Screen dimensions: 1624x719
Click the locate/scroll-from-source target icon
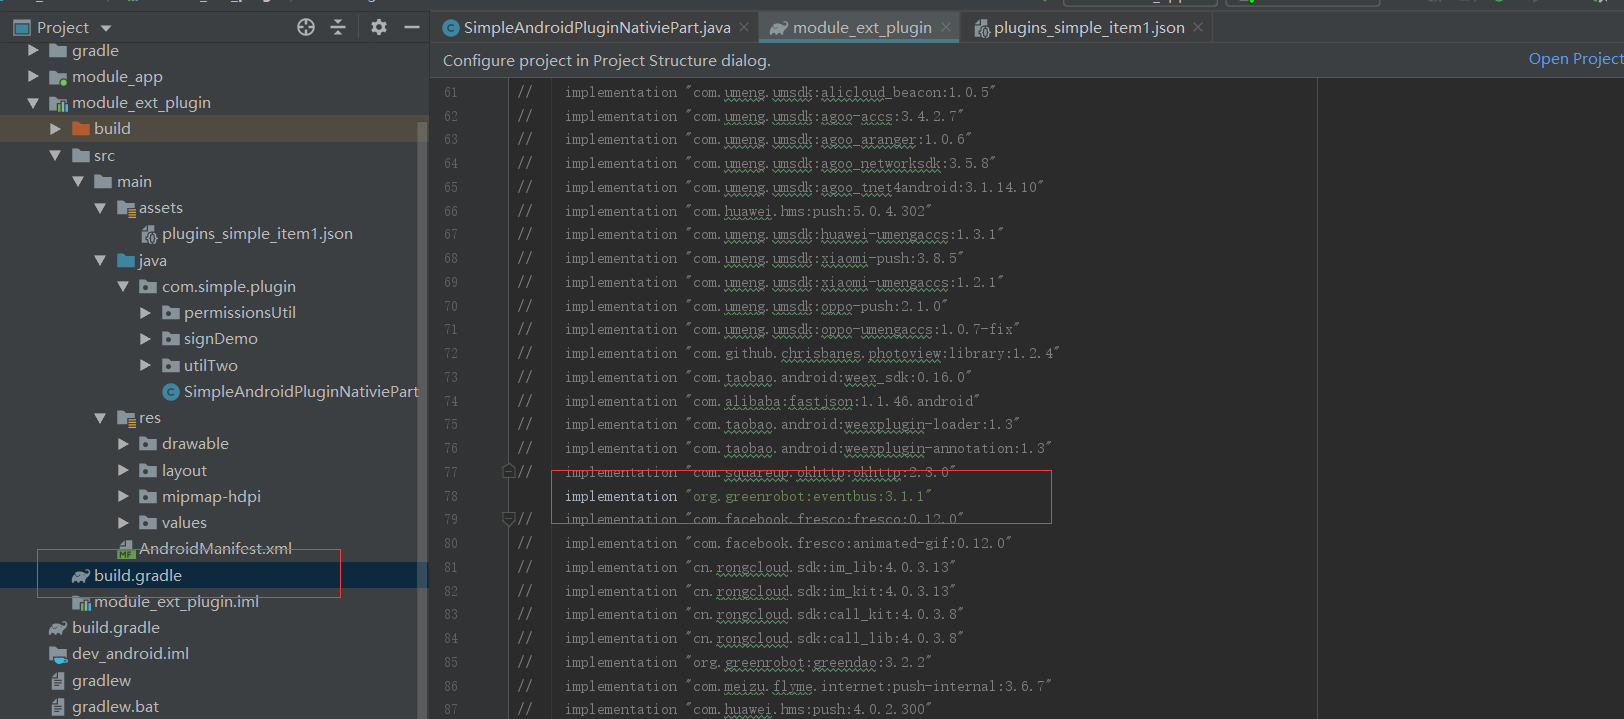tap(306, 27)
